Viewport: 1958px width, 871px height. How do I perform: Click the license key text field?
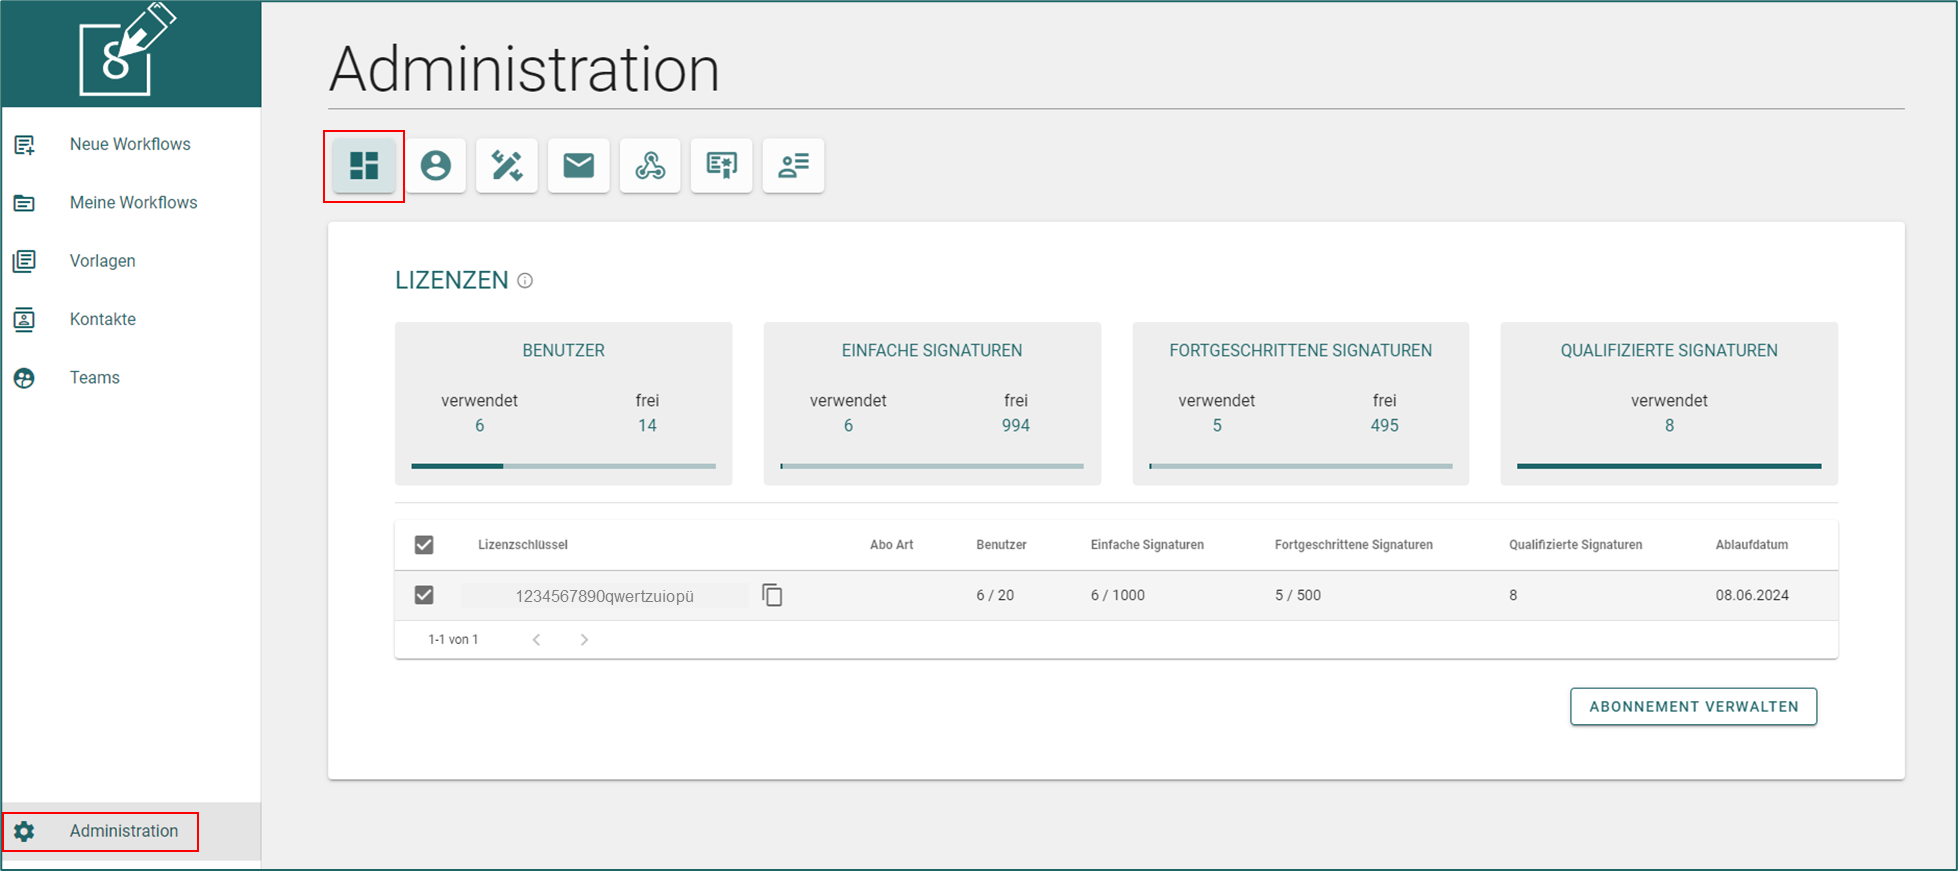(605, 596)
